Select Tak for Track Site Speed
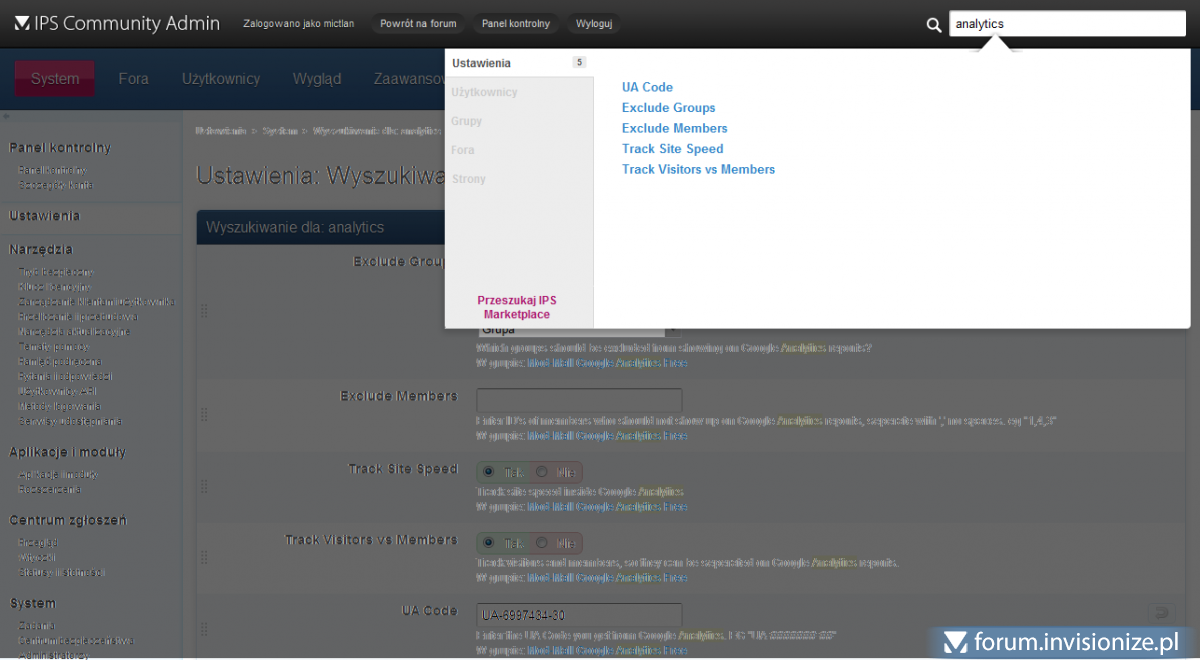This screenshot has height=660, width=1200. 489,472
